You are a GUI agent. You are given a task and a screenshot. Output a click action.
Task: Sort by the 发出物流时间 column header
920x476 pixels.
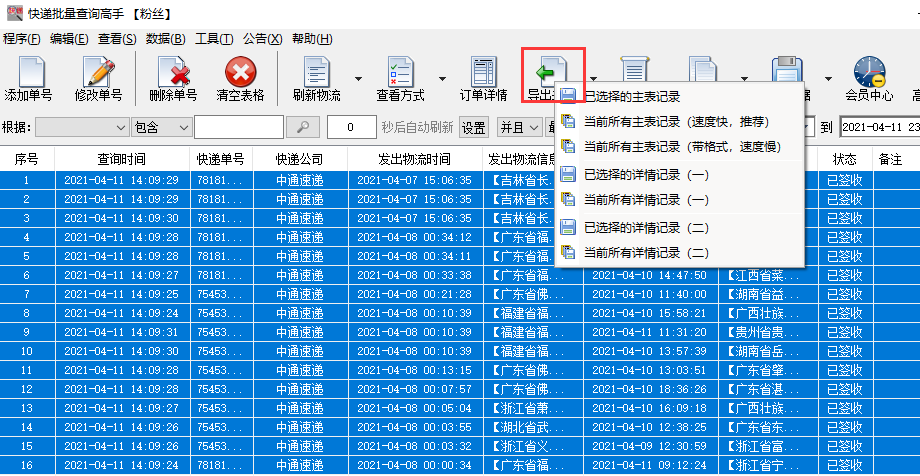tap(415, 158)
